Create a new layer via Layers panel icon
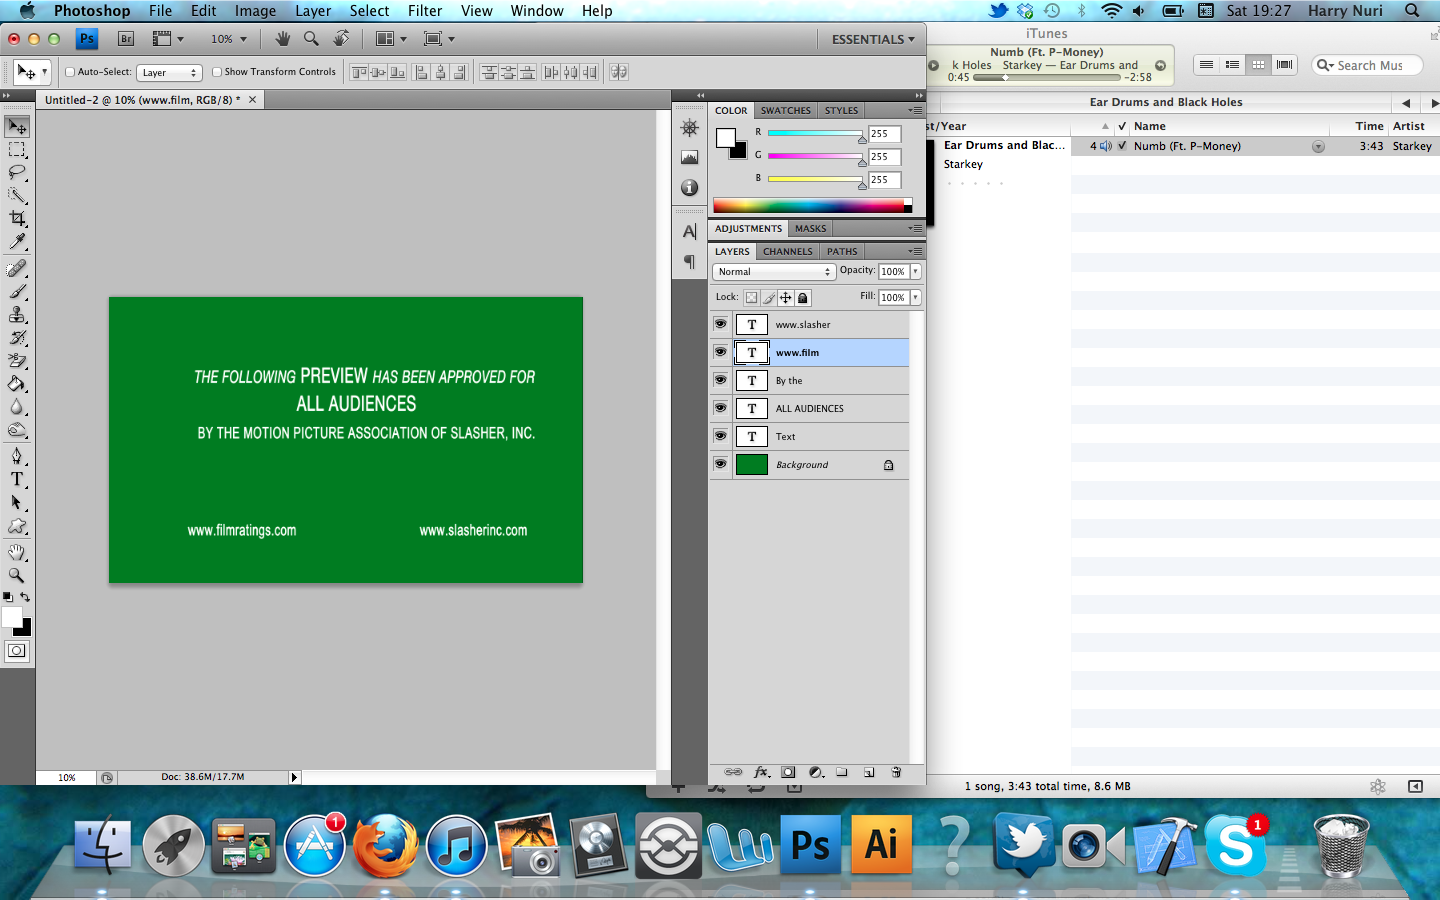 [869, 772]
